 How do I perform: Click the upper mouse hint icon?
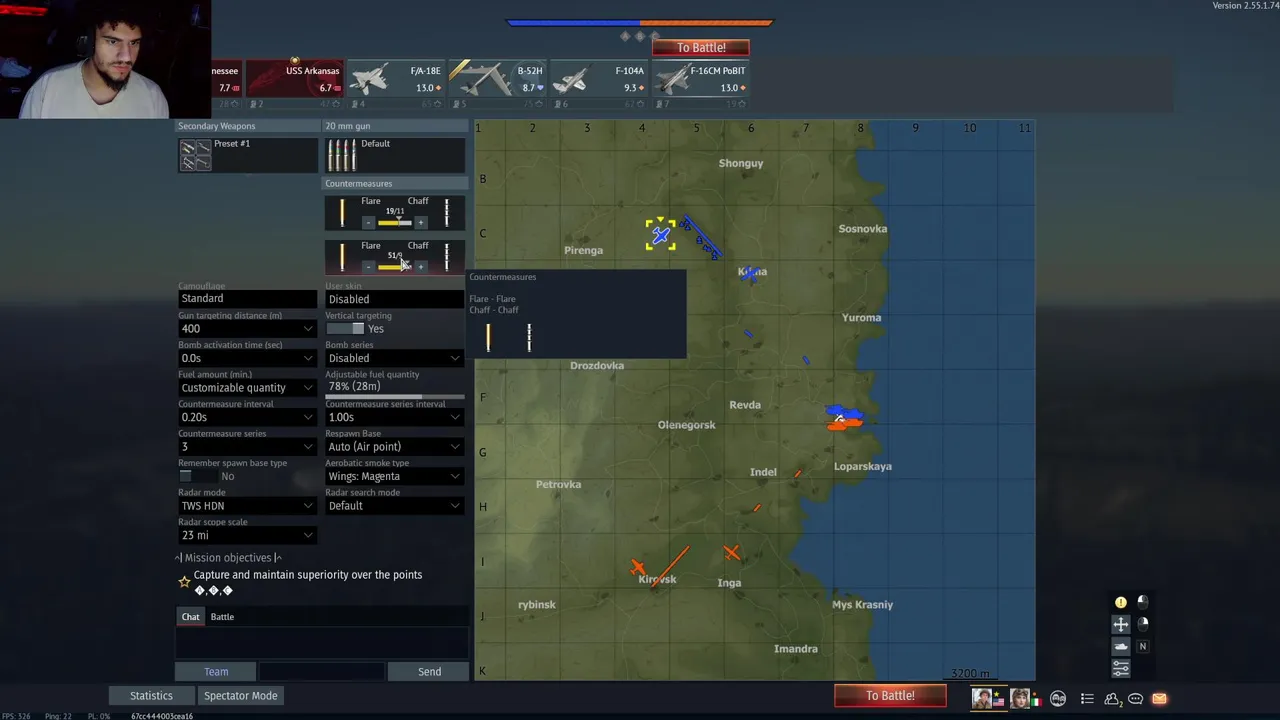click(x=1142, y=602)
